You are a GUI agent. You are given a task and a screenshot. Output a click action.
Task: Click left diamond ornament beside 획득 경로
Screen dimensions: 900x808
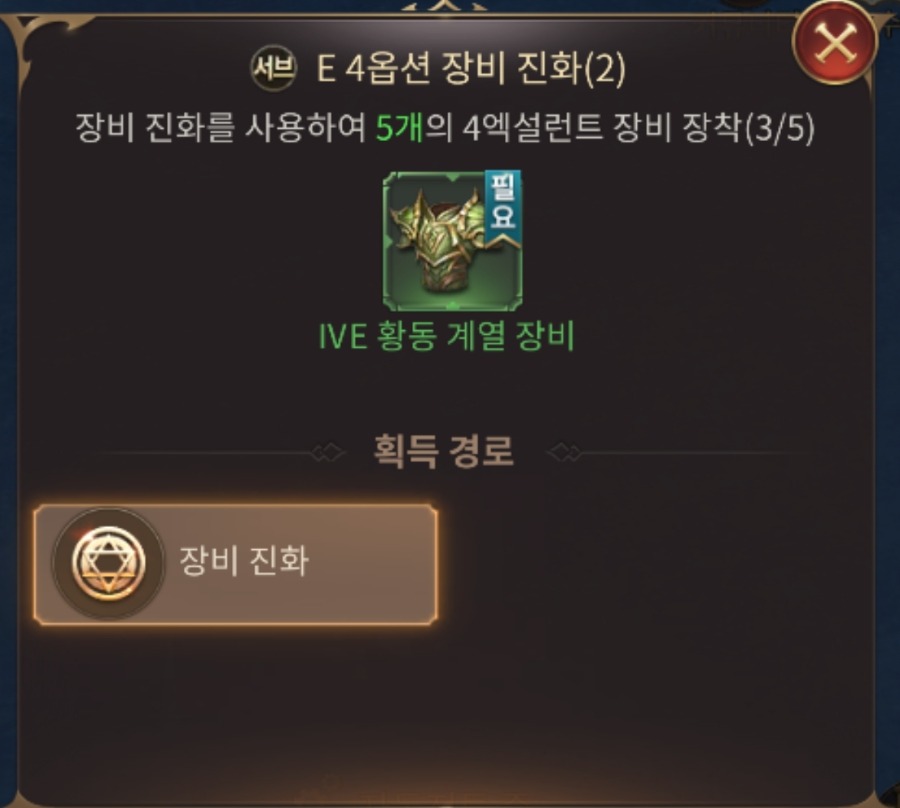(329, 453)
